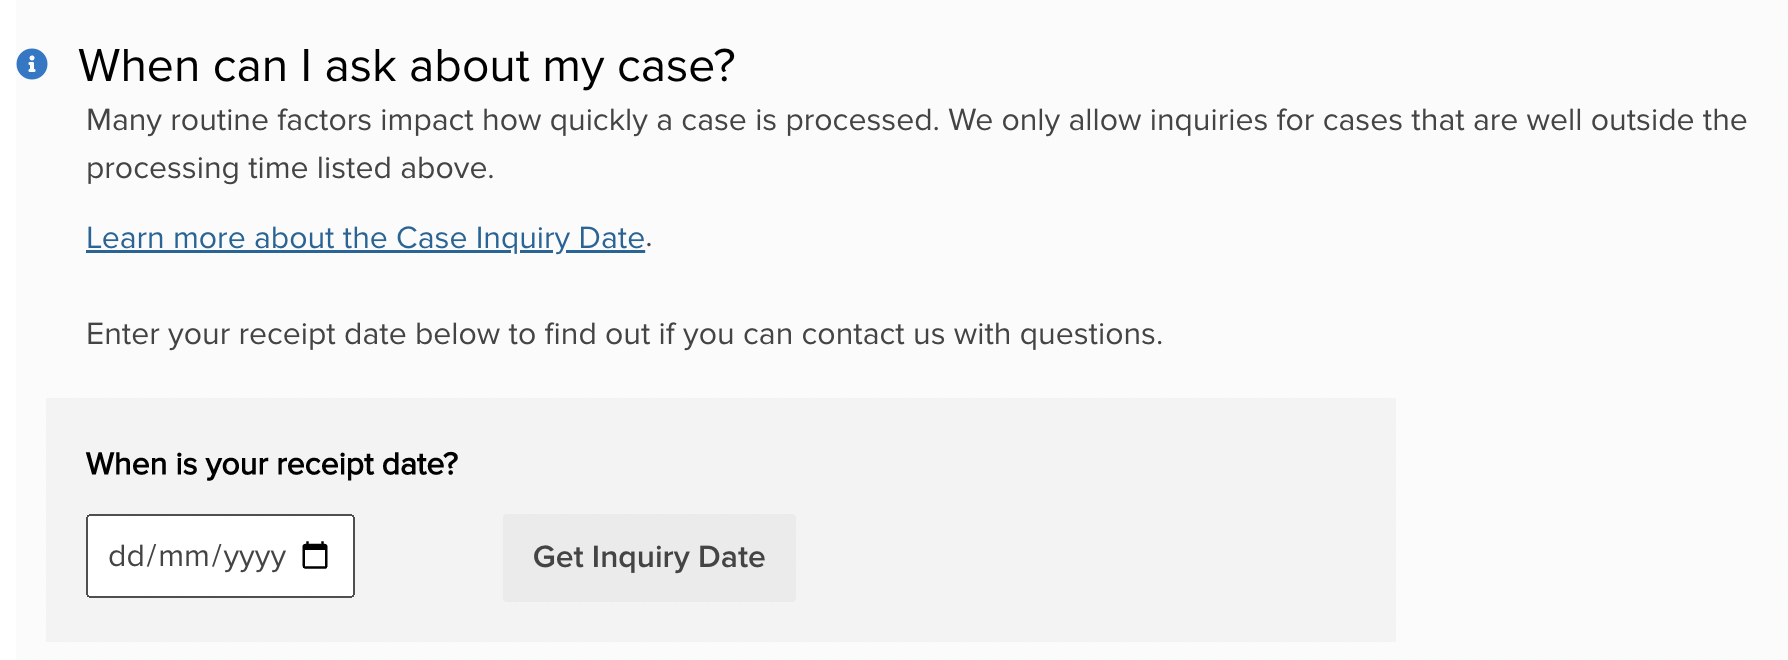Click the Get Inquiry Date button
The image size is (1788, 660).
pos(649,557)
